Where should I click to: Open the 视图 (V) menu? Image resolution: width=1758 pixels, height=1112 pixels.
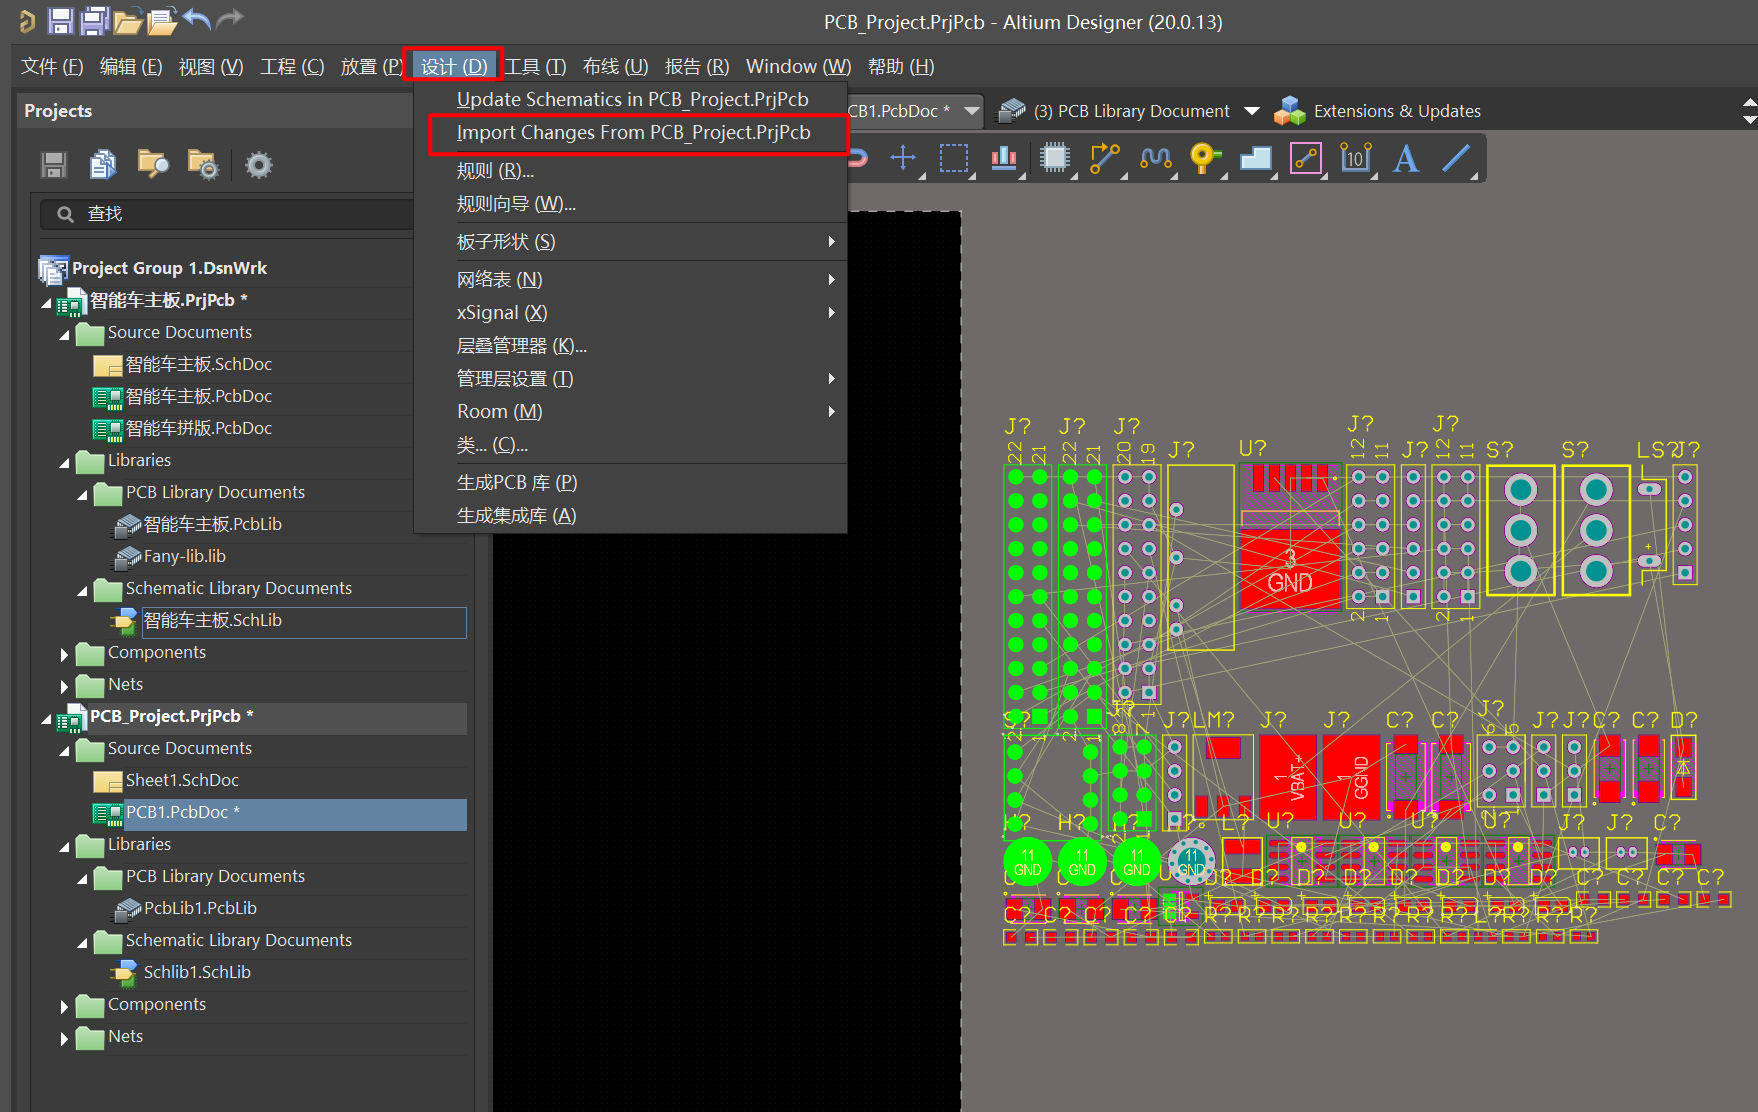(x=211, y=66)
